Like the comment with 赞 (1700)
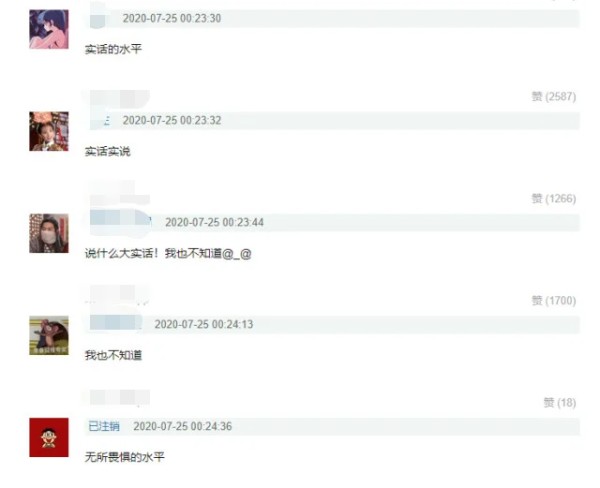Screen dimensions: 600x488 click(x=554, y=300)
